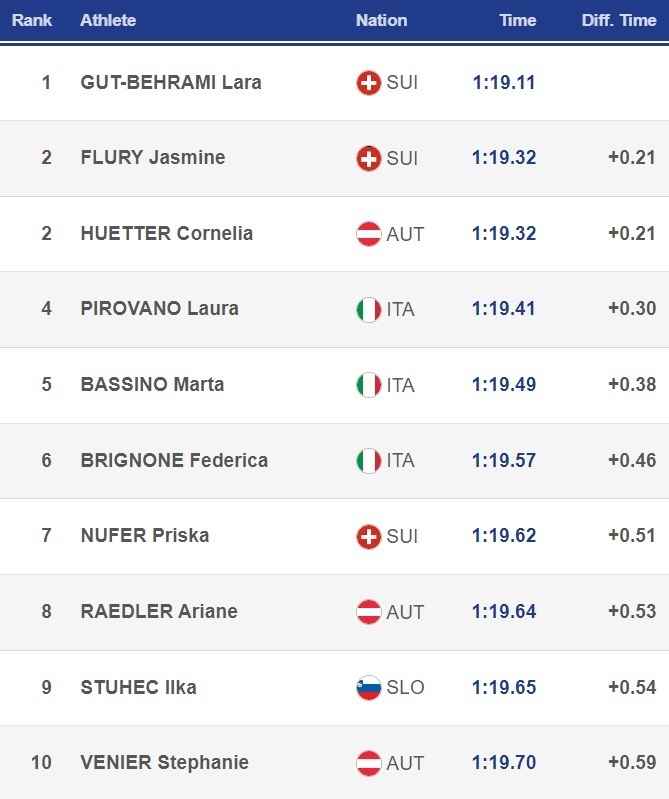Click the winning time 1:19.11
This screenshot has width=669, height=799.
tap(504, 82)
